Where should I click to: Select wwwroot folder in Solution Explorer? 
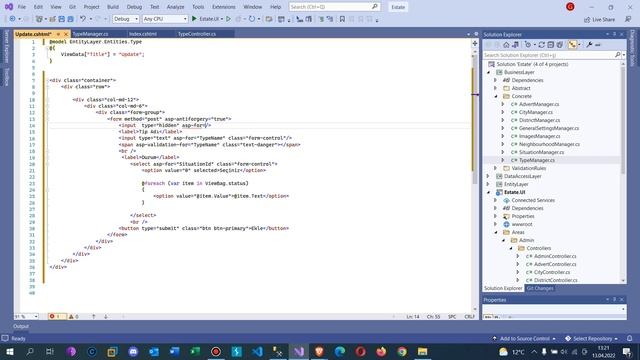tap(522, 224)
